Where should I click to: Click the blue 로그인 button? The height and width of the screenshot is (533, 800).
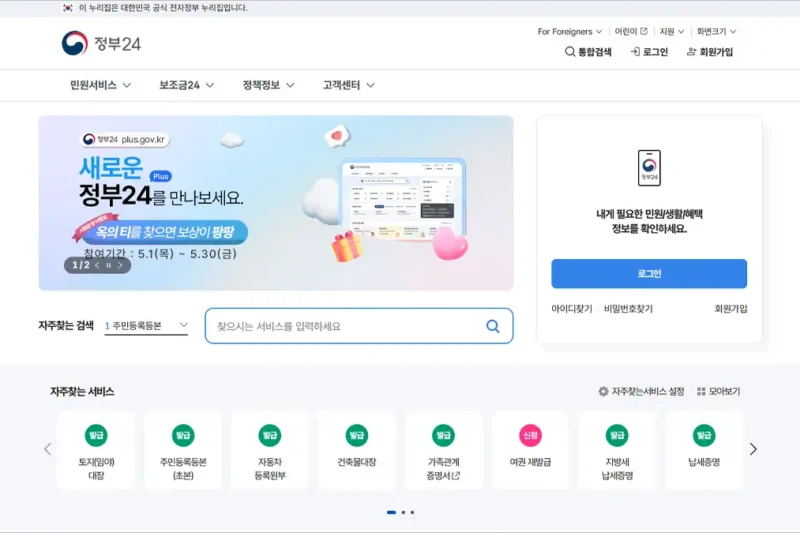pyautogui.click(x=649, y=273)
